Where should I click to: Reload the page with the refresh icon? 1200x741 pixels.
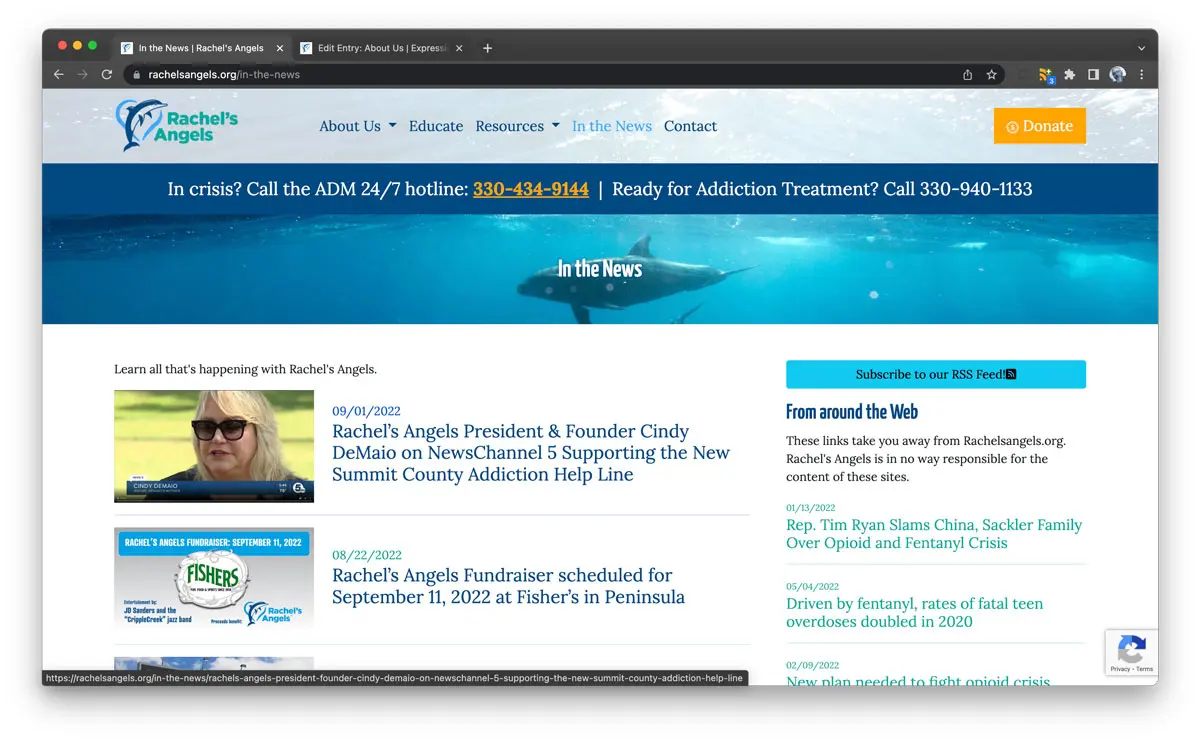[107, 74]
